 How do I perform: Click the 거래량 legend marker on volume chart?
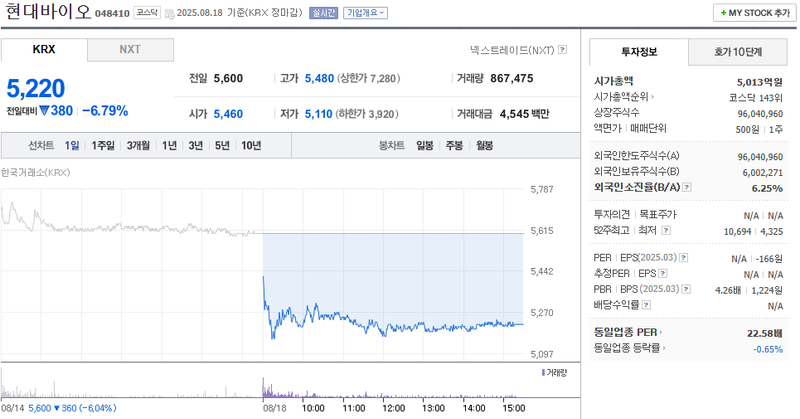point(543,373)
